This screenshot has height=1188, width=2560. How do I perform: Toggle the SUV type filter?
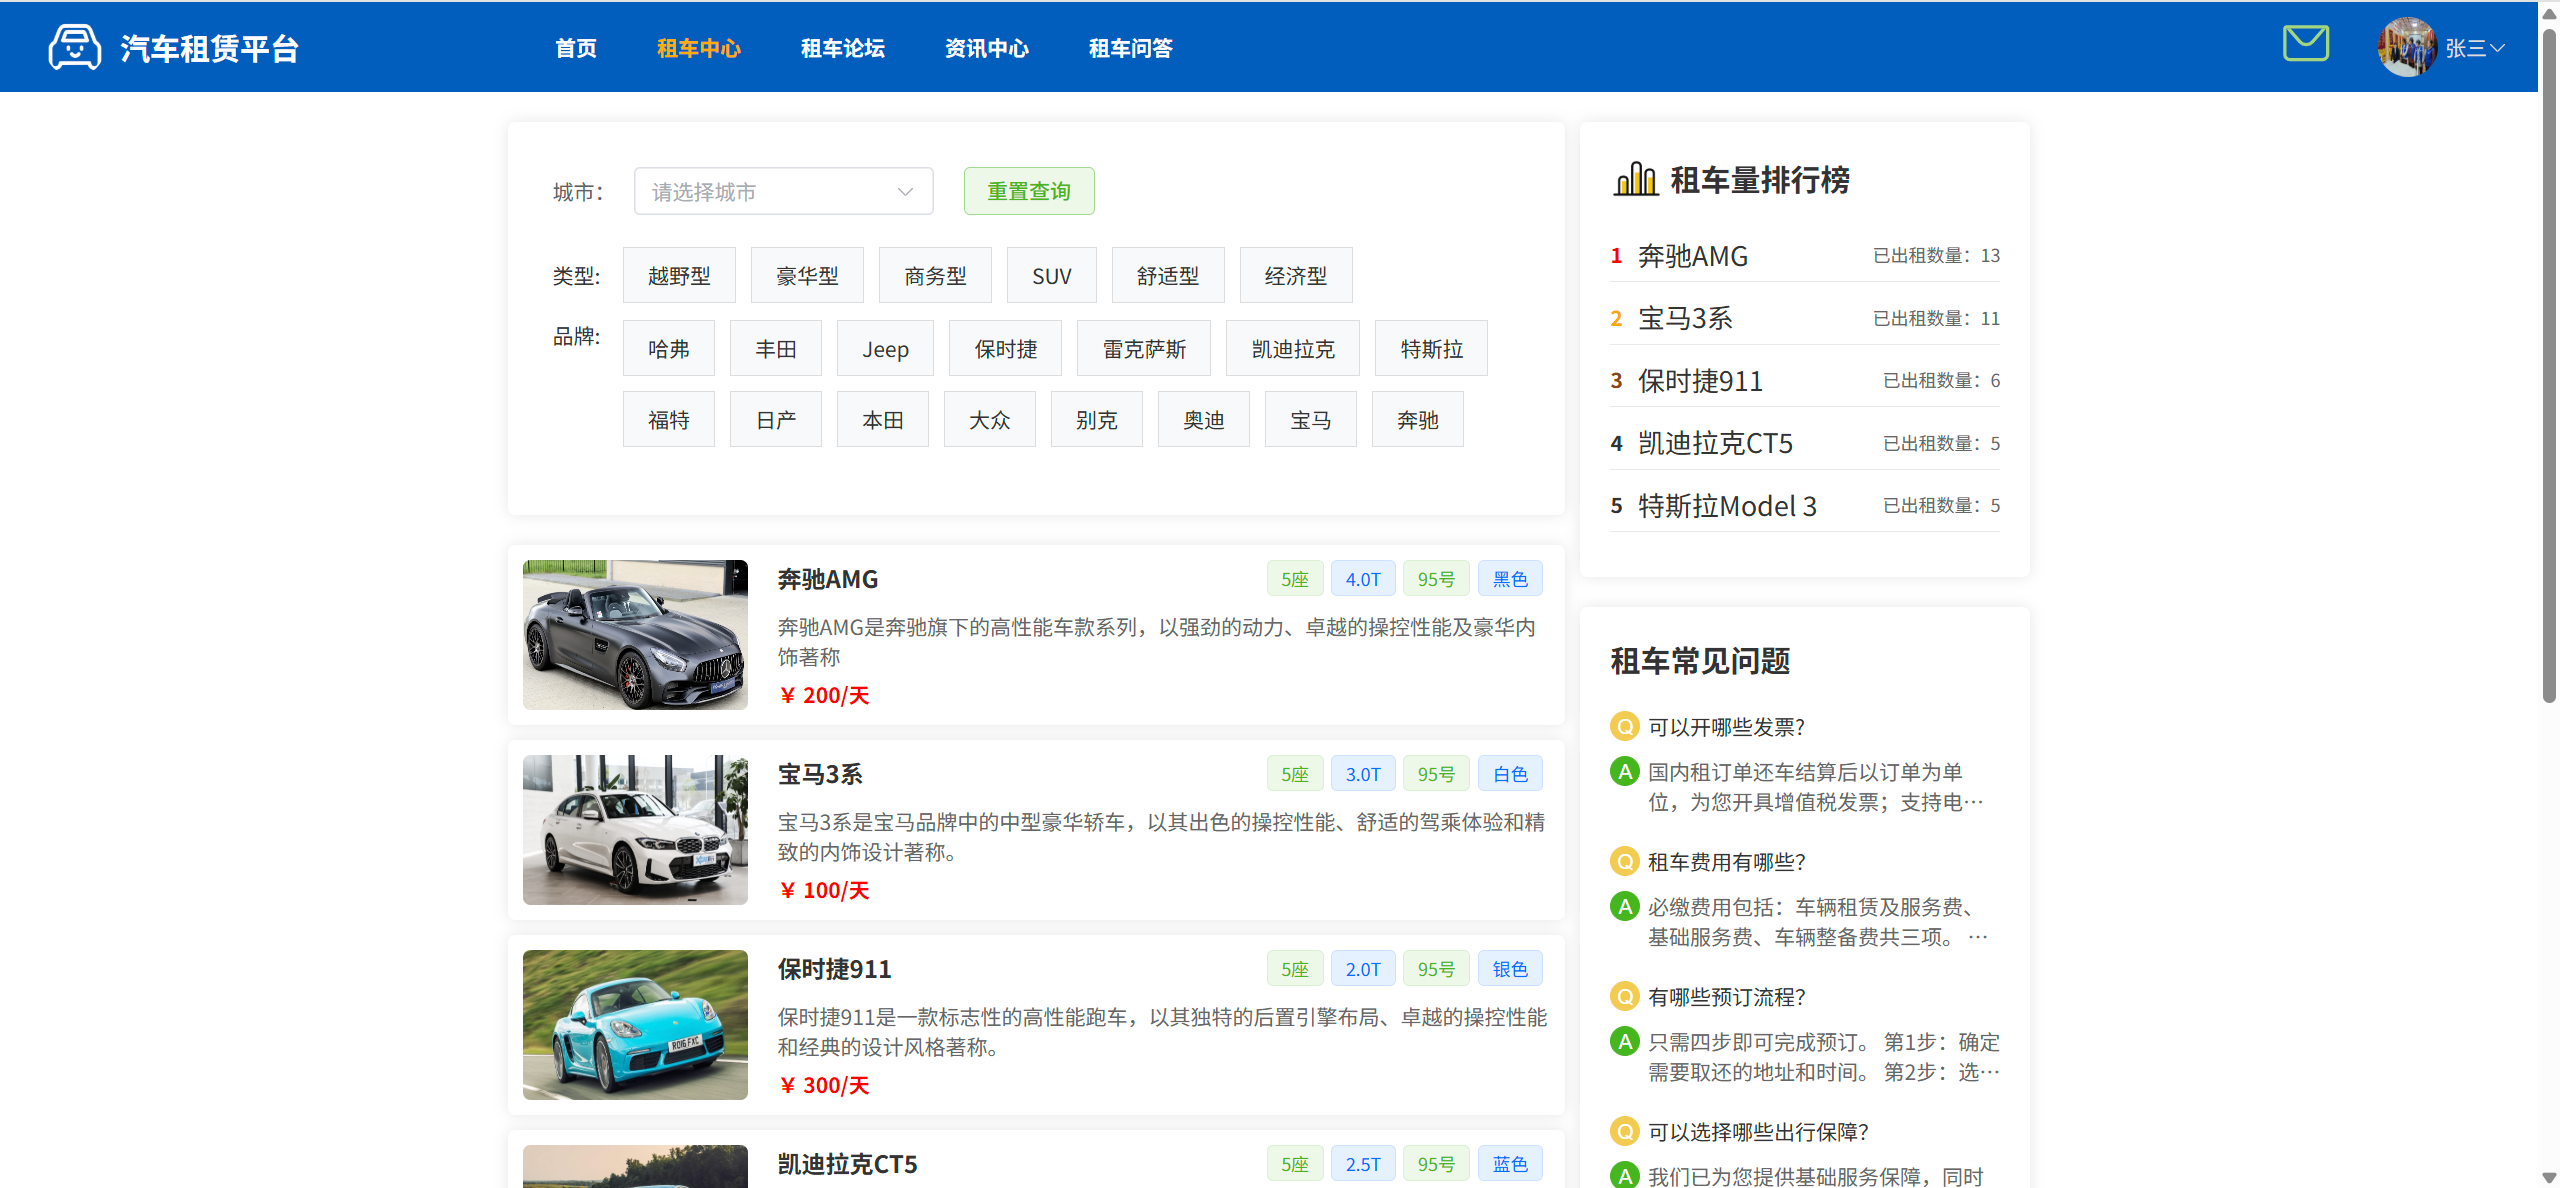(x=1051, y=276)
